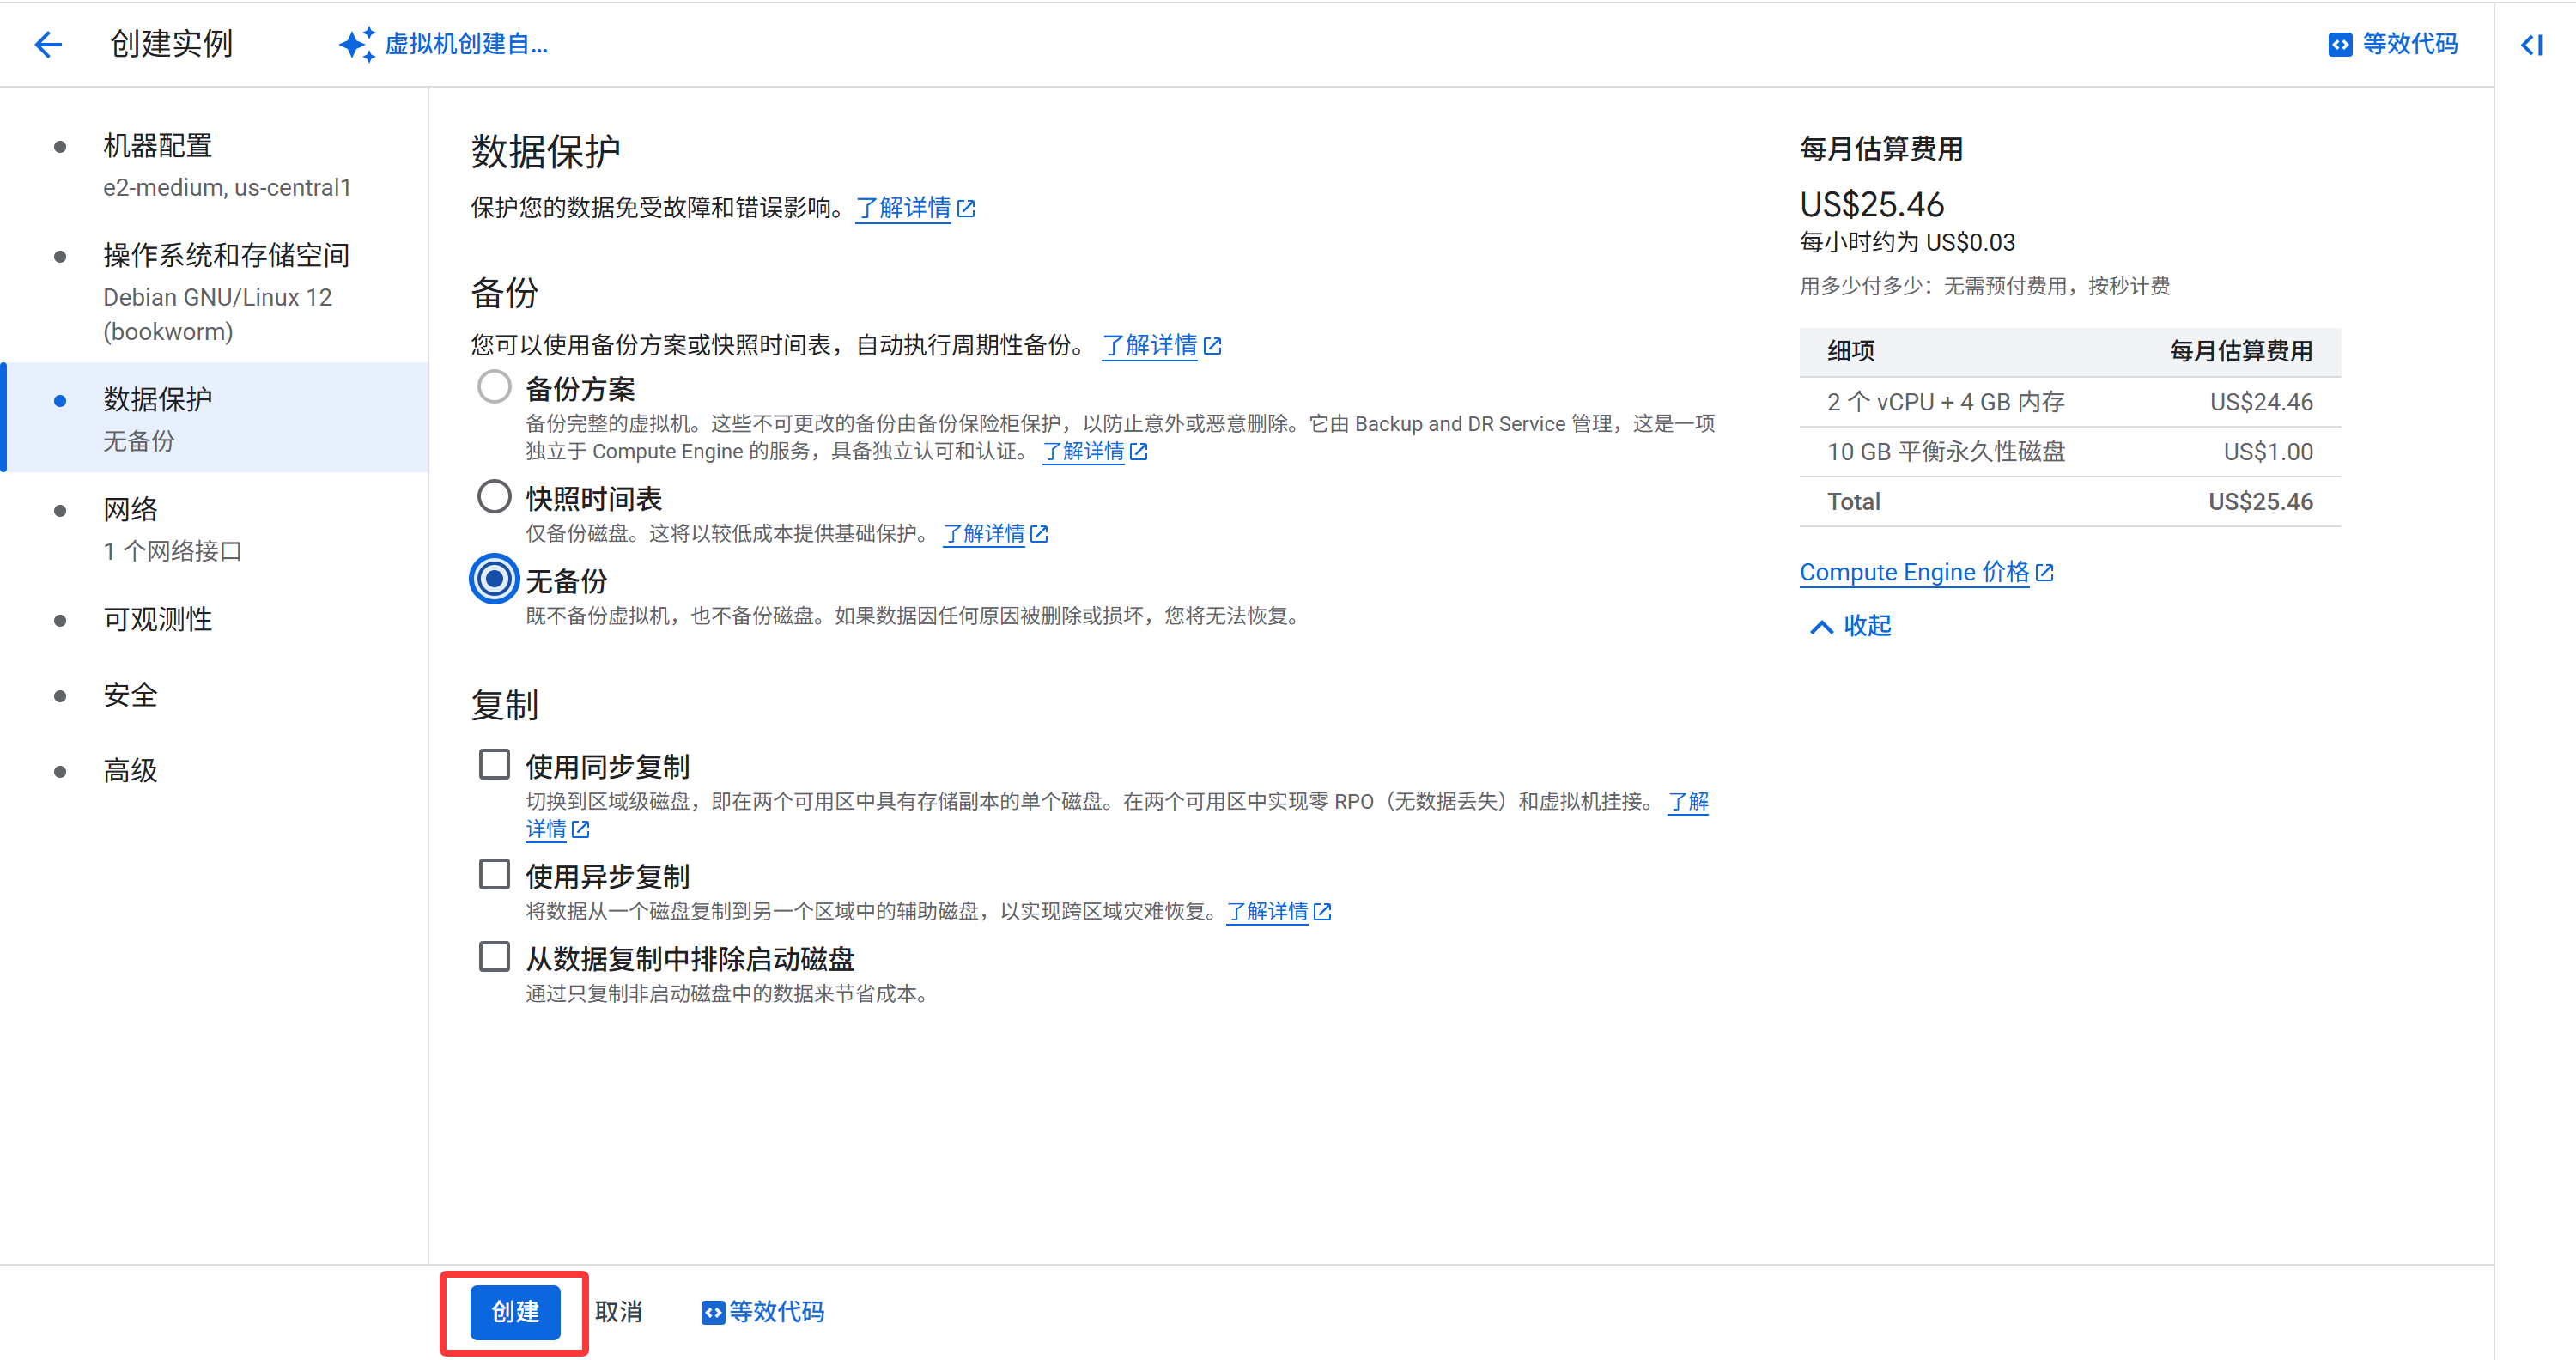This screenshot has height=1360, width=2576.
Task: Check 从数据复制中排除启动磁盘 option
Action: pos(494,957)
